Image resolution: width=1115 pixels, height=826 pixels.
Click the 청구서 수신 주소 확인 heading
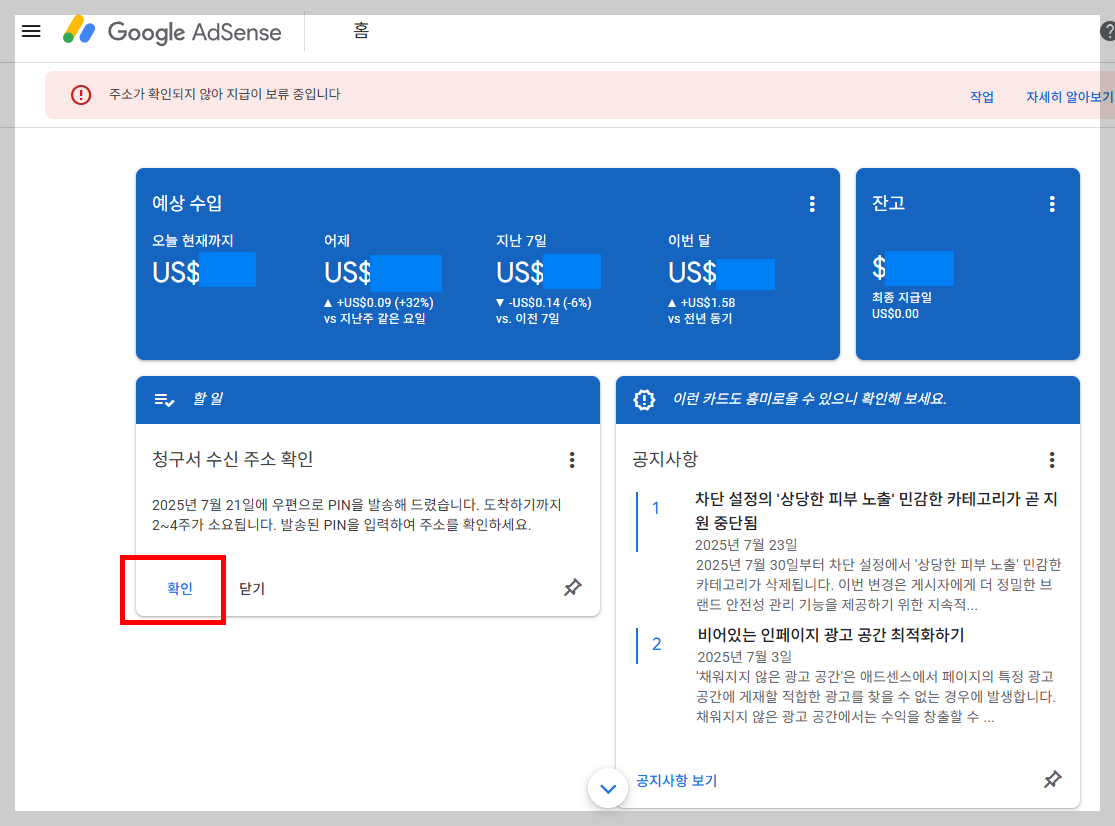233,459
